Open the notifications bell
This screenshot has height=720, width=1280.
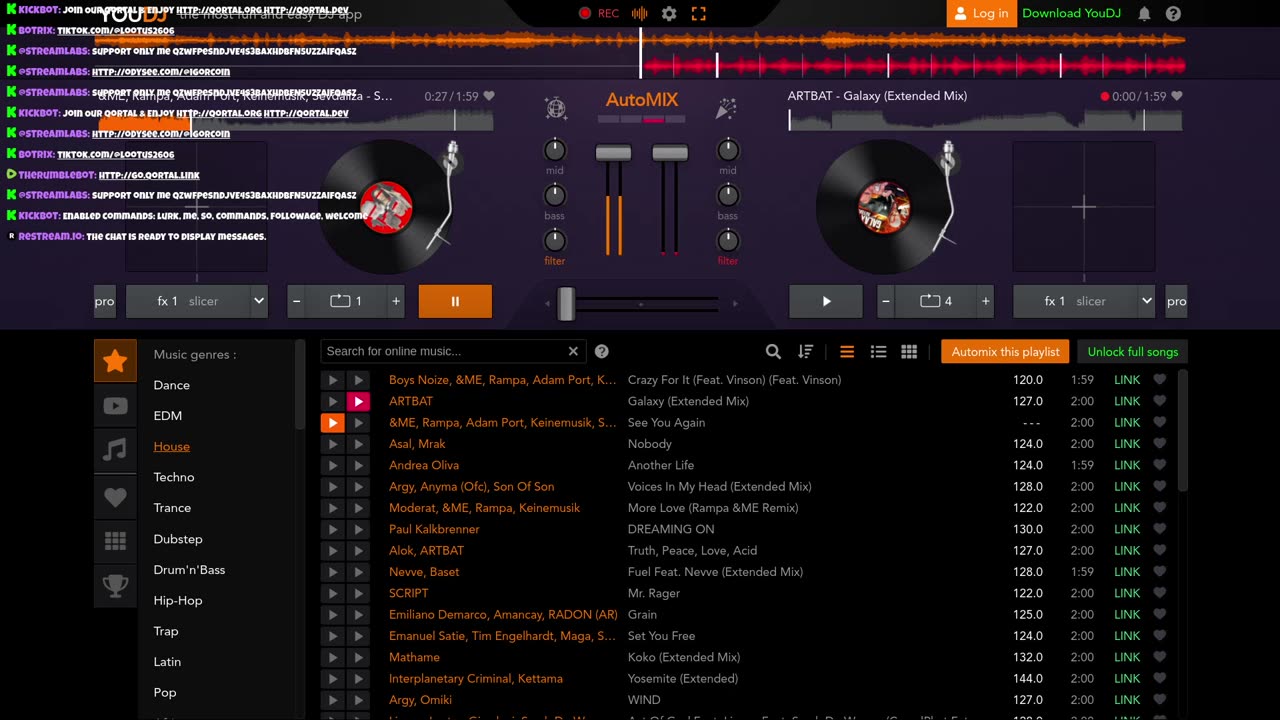click(x=1144, y=13)
